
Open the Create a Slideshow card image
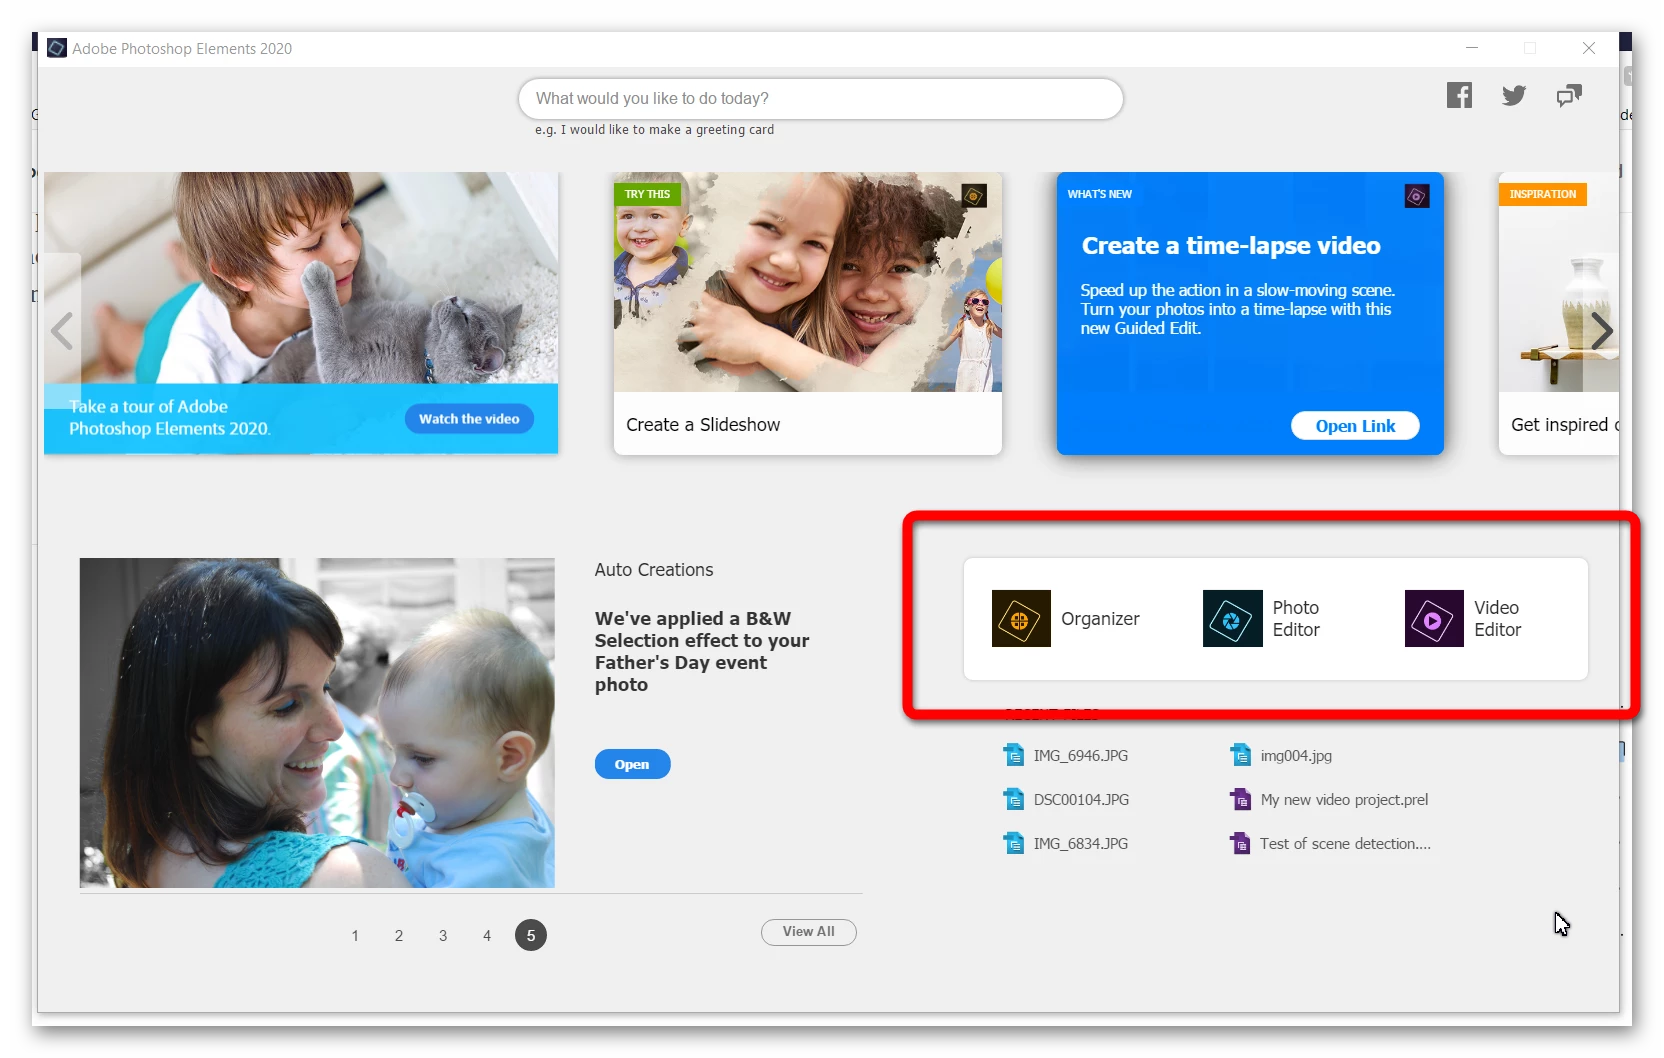pos(807,282)
